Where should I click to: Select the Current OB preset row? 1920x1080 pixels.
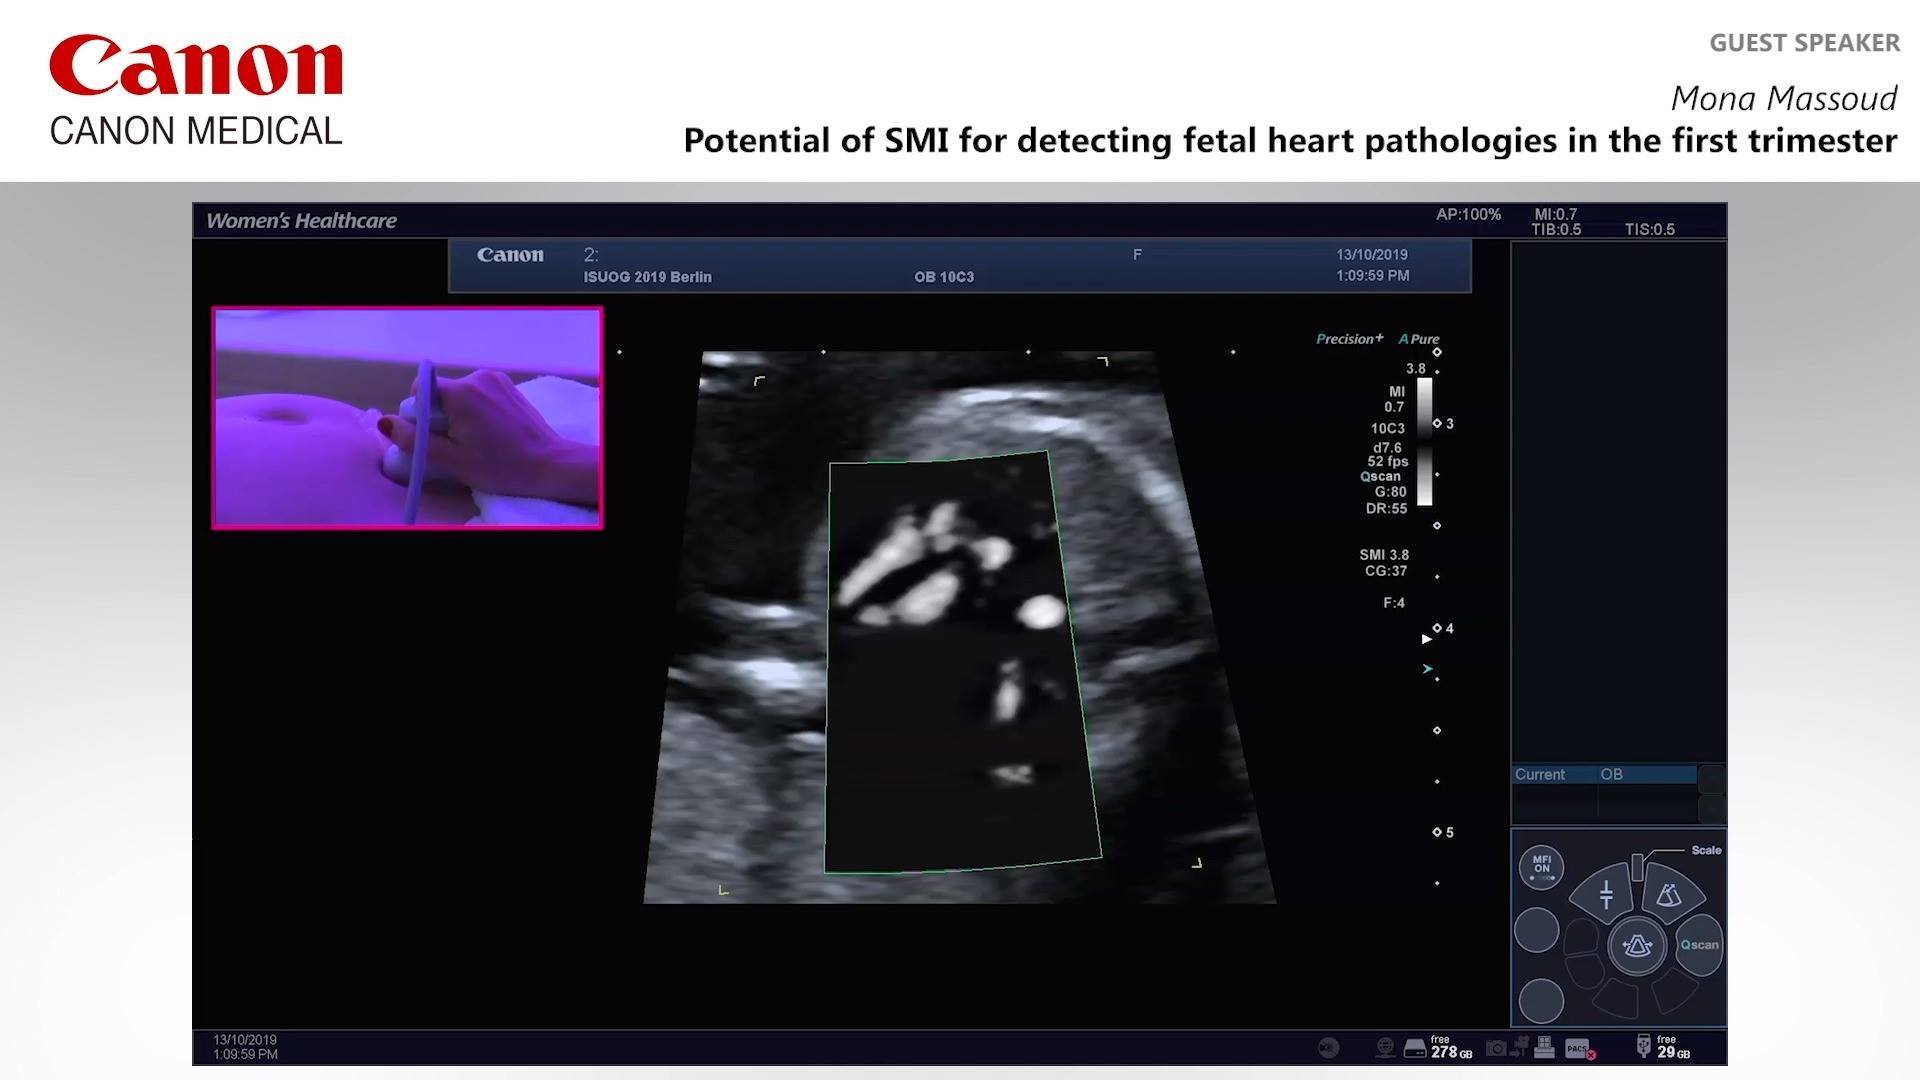[1604, 775]
